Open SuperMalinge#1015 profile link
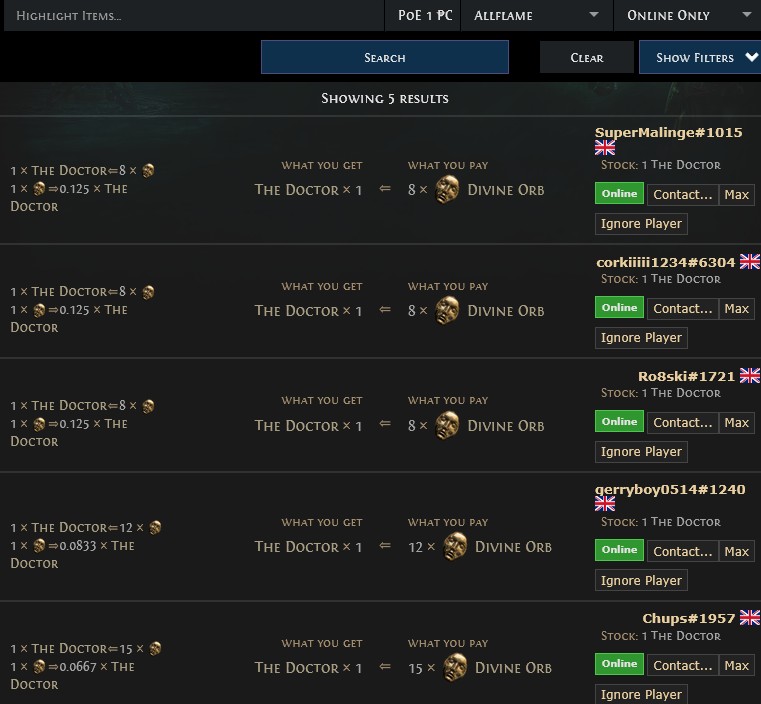The width and height of the screenshot is (761, 704). pos(668,132)
